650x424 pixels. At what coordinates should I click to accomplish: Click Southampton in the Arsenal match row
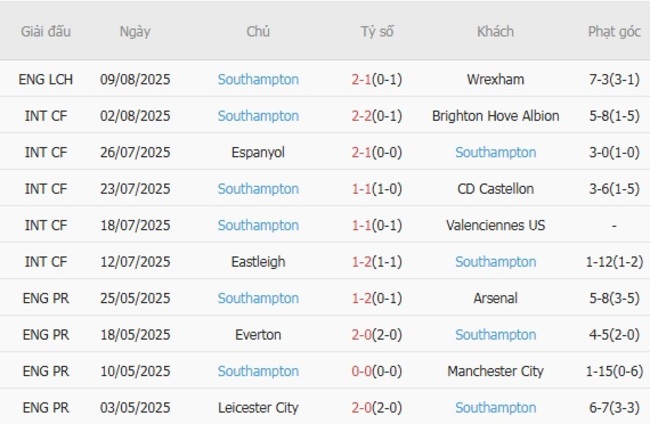(x=258, y=298)
